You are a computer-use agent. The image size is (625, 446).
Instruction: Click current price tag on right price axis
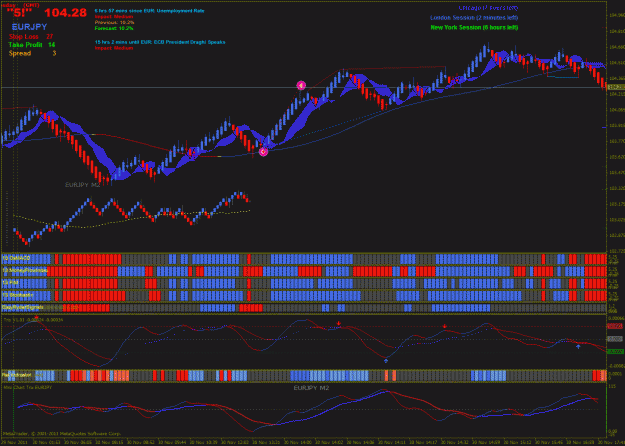pos(616,87)
